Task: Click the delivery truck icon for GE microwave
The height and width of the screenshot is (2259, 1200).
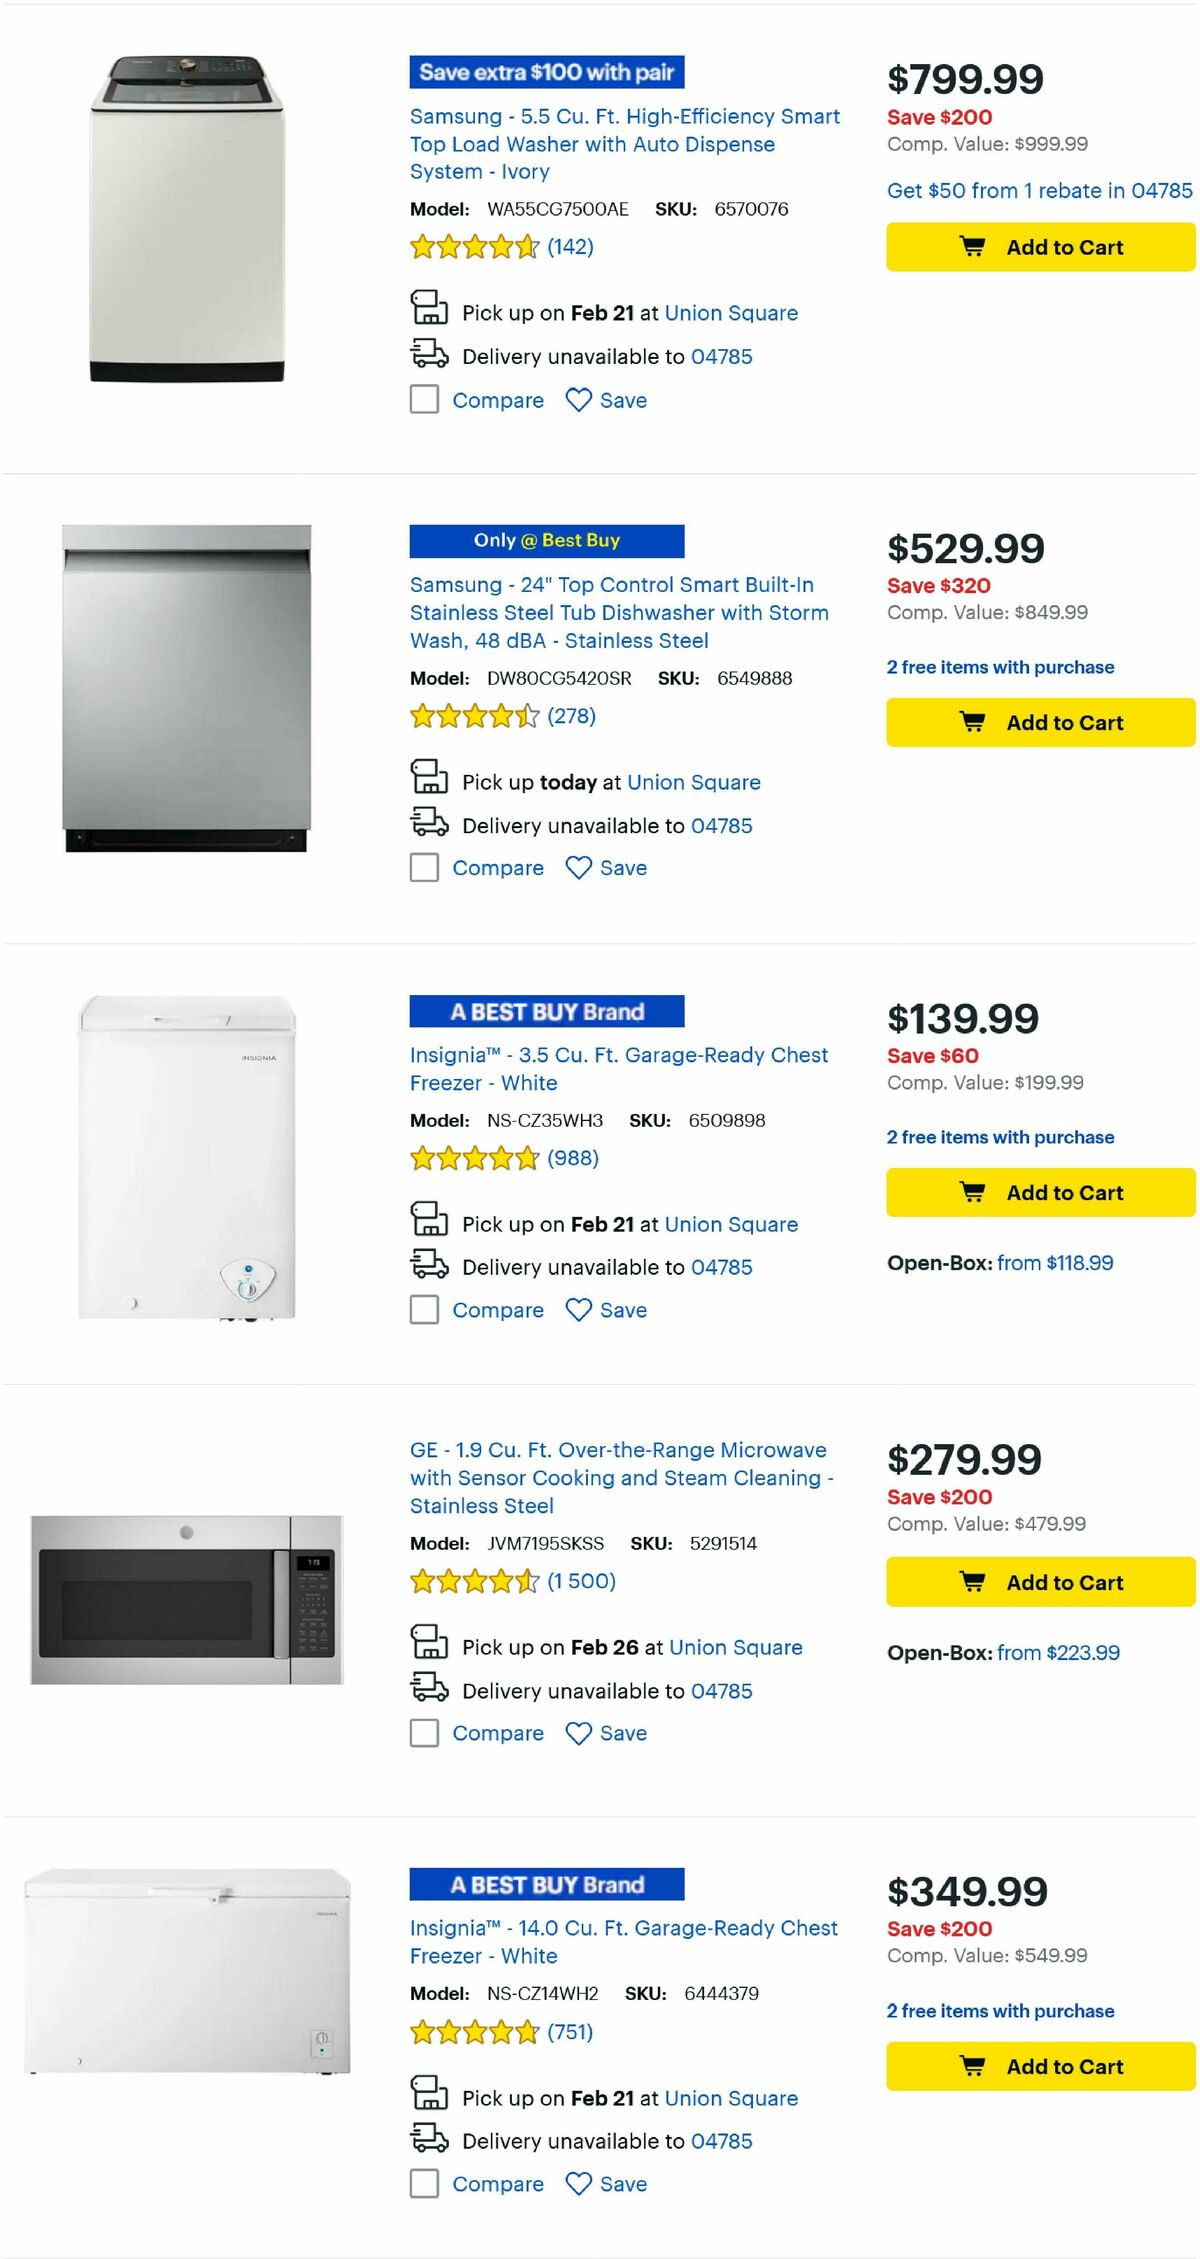Action: coord(429,1690)
